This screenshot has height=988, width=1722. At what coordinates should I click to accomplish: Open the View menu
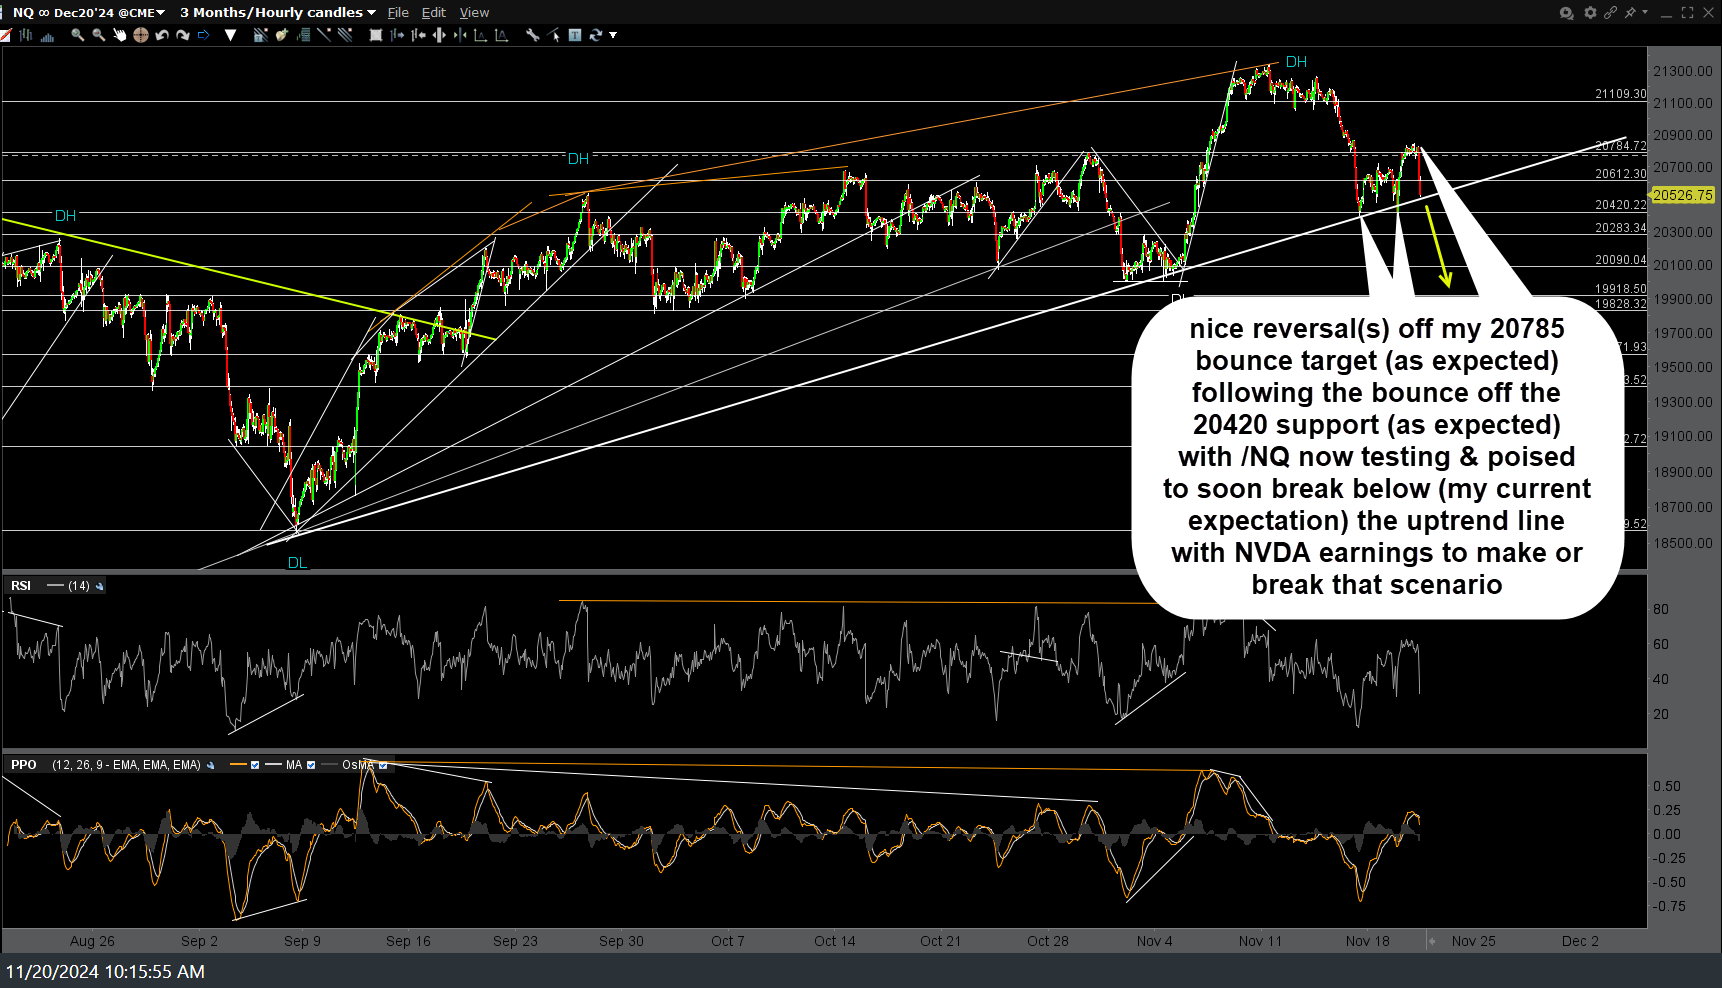(474, 13)
